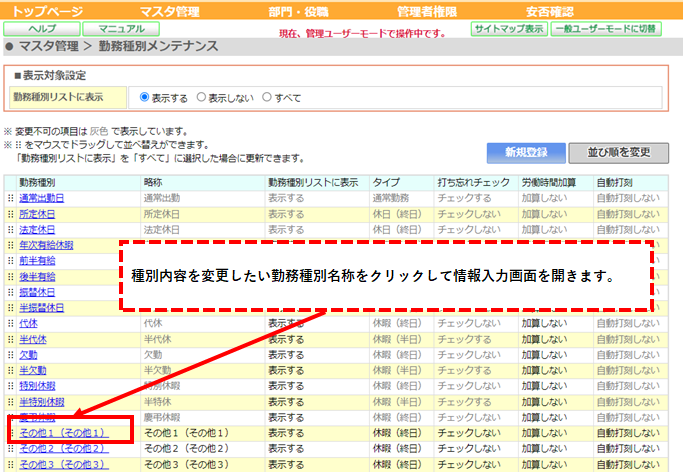Click the ヘルプ button
The width and height of the screenshot is (683, 472).
point(42,29)
